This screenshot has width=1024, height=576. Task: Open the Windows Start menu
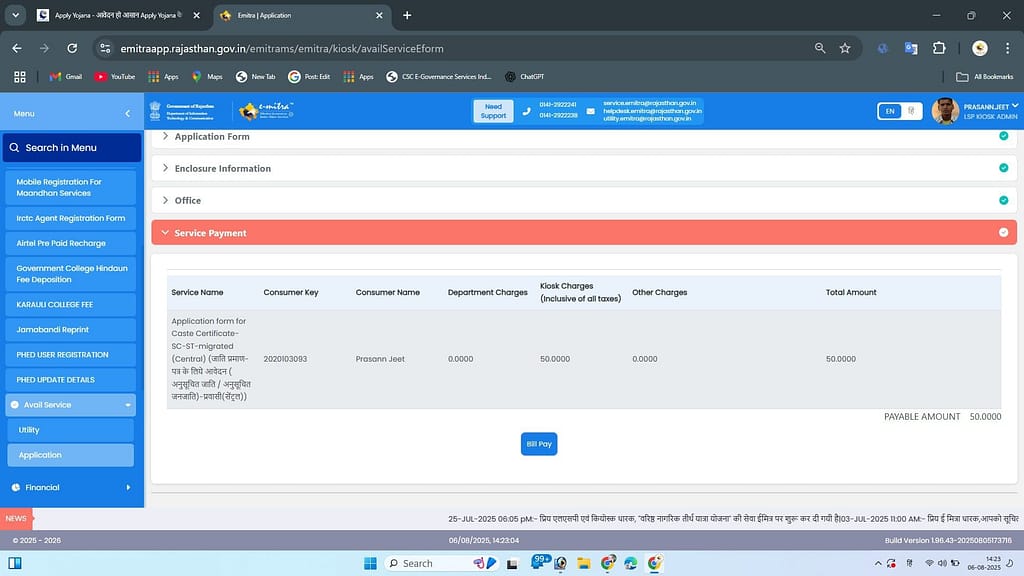[369, 563]
